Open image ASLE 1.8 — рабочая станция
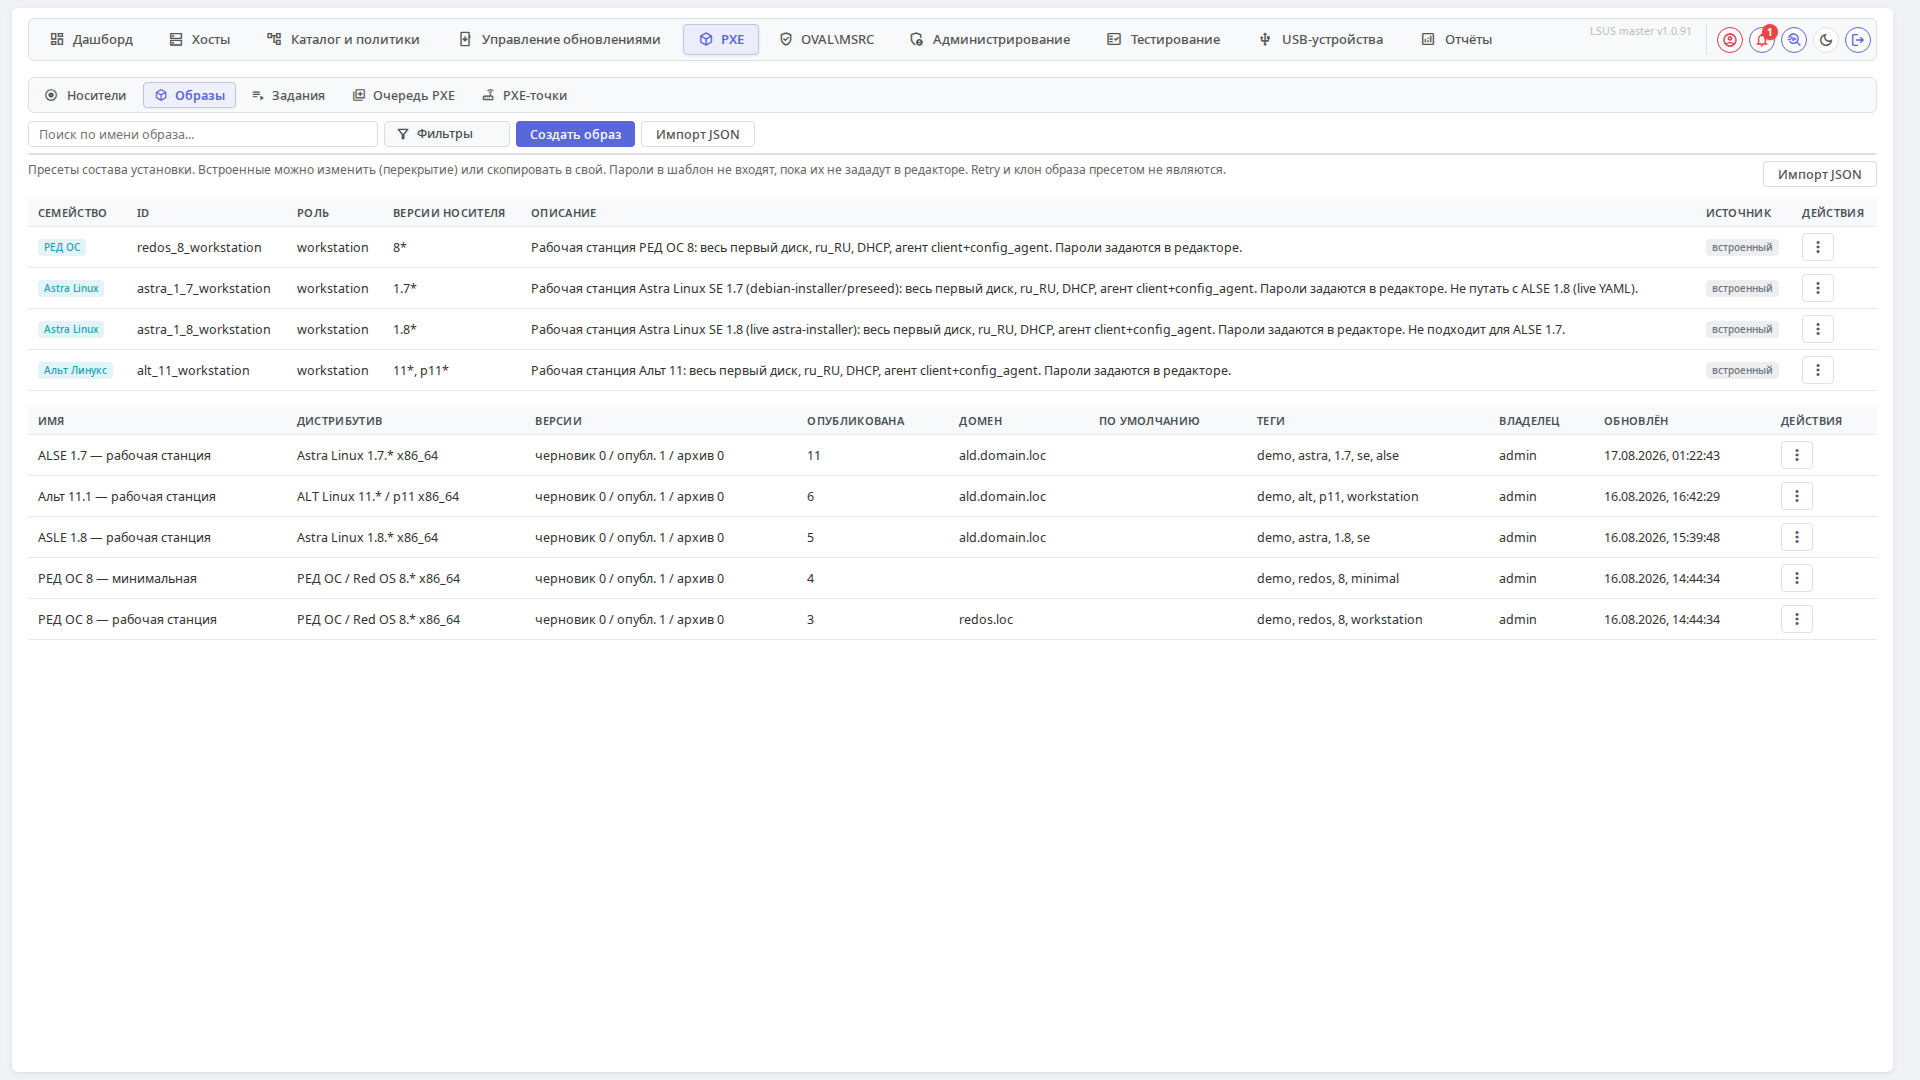This screenshot has height=1080, width=1920. pyautogui.click(x=124, y=537)
